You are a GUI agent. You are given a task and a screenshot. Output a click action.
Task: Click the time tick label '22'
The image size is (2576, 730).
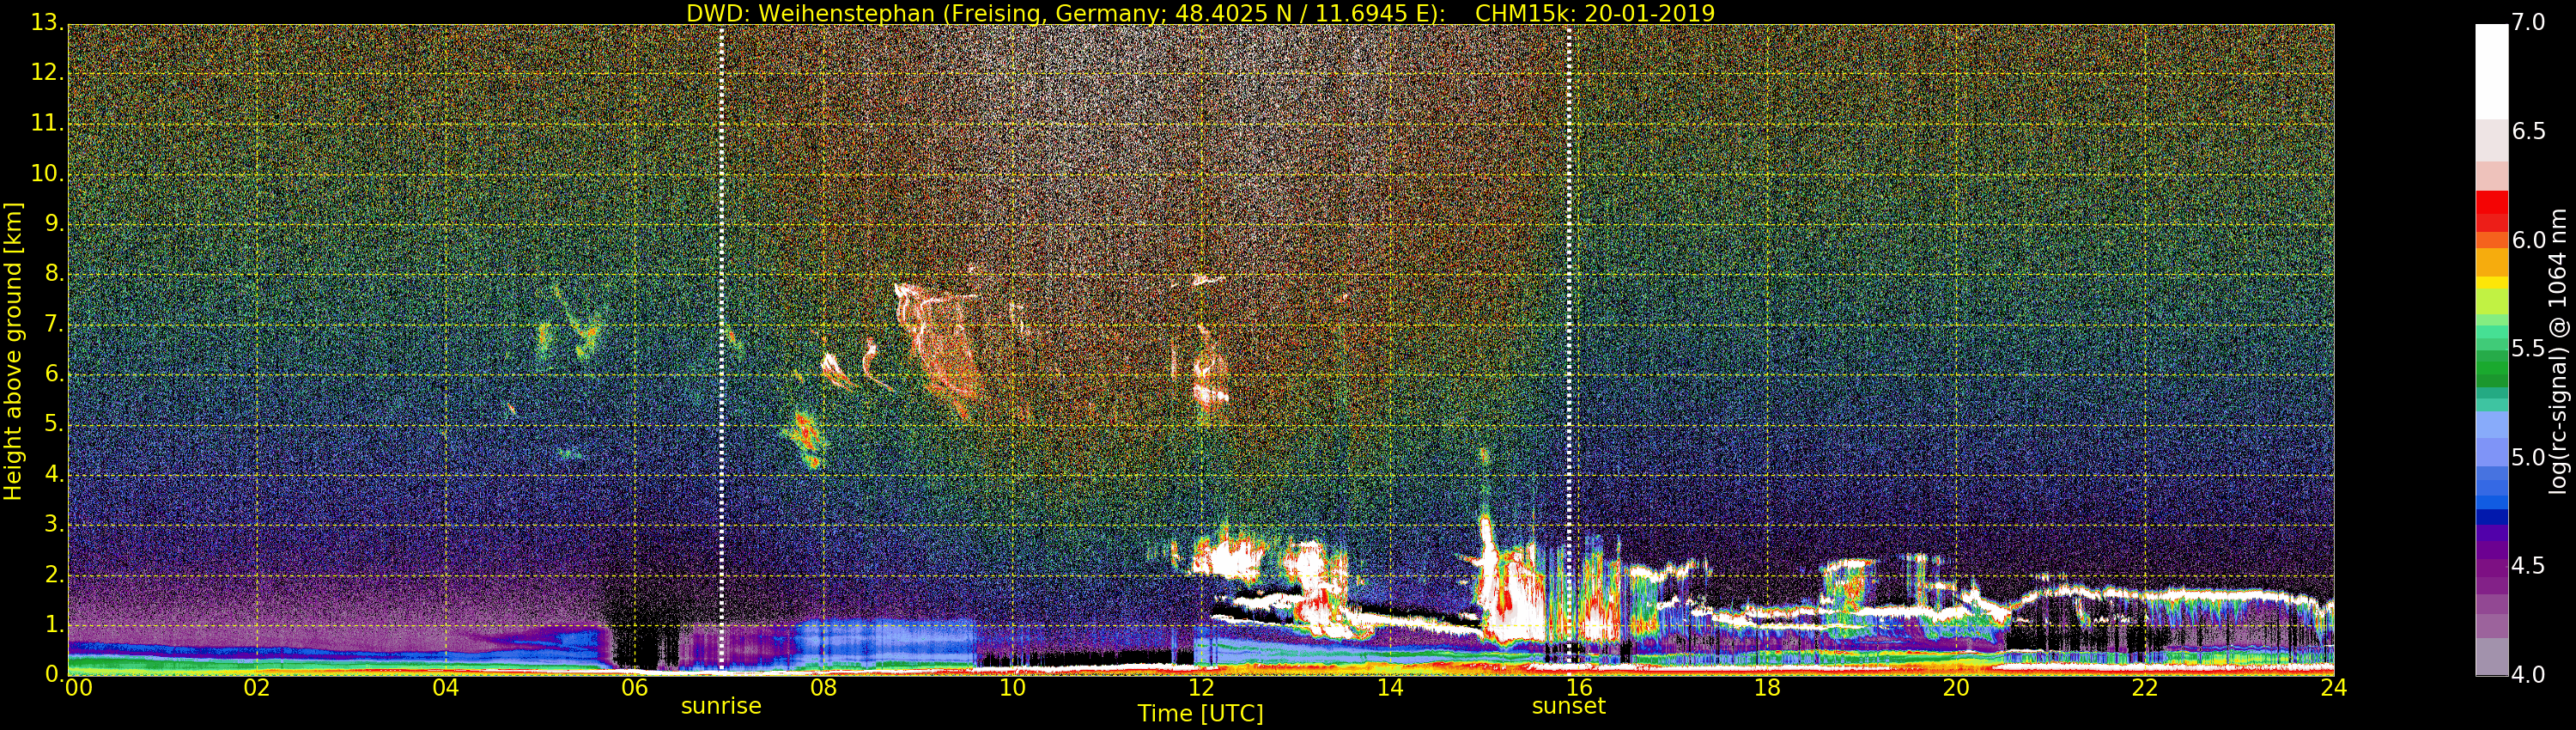click(x=2145, y=688)
